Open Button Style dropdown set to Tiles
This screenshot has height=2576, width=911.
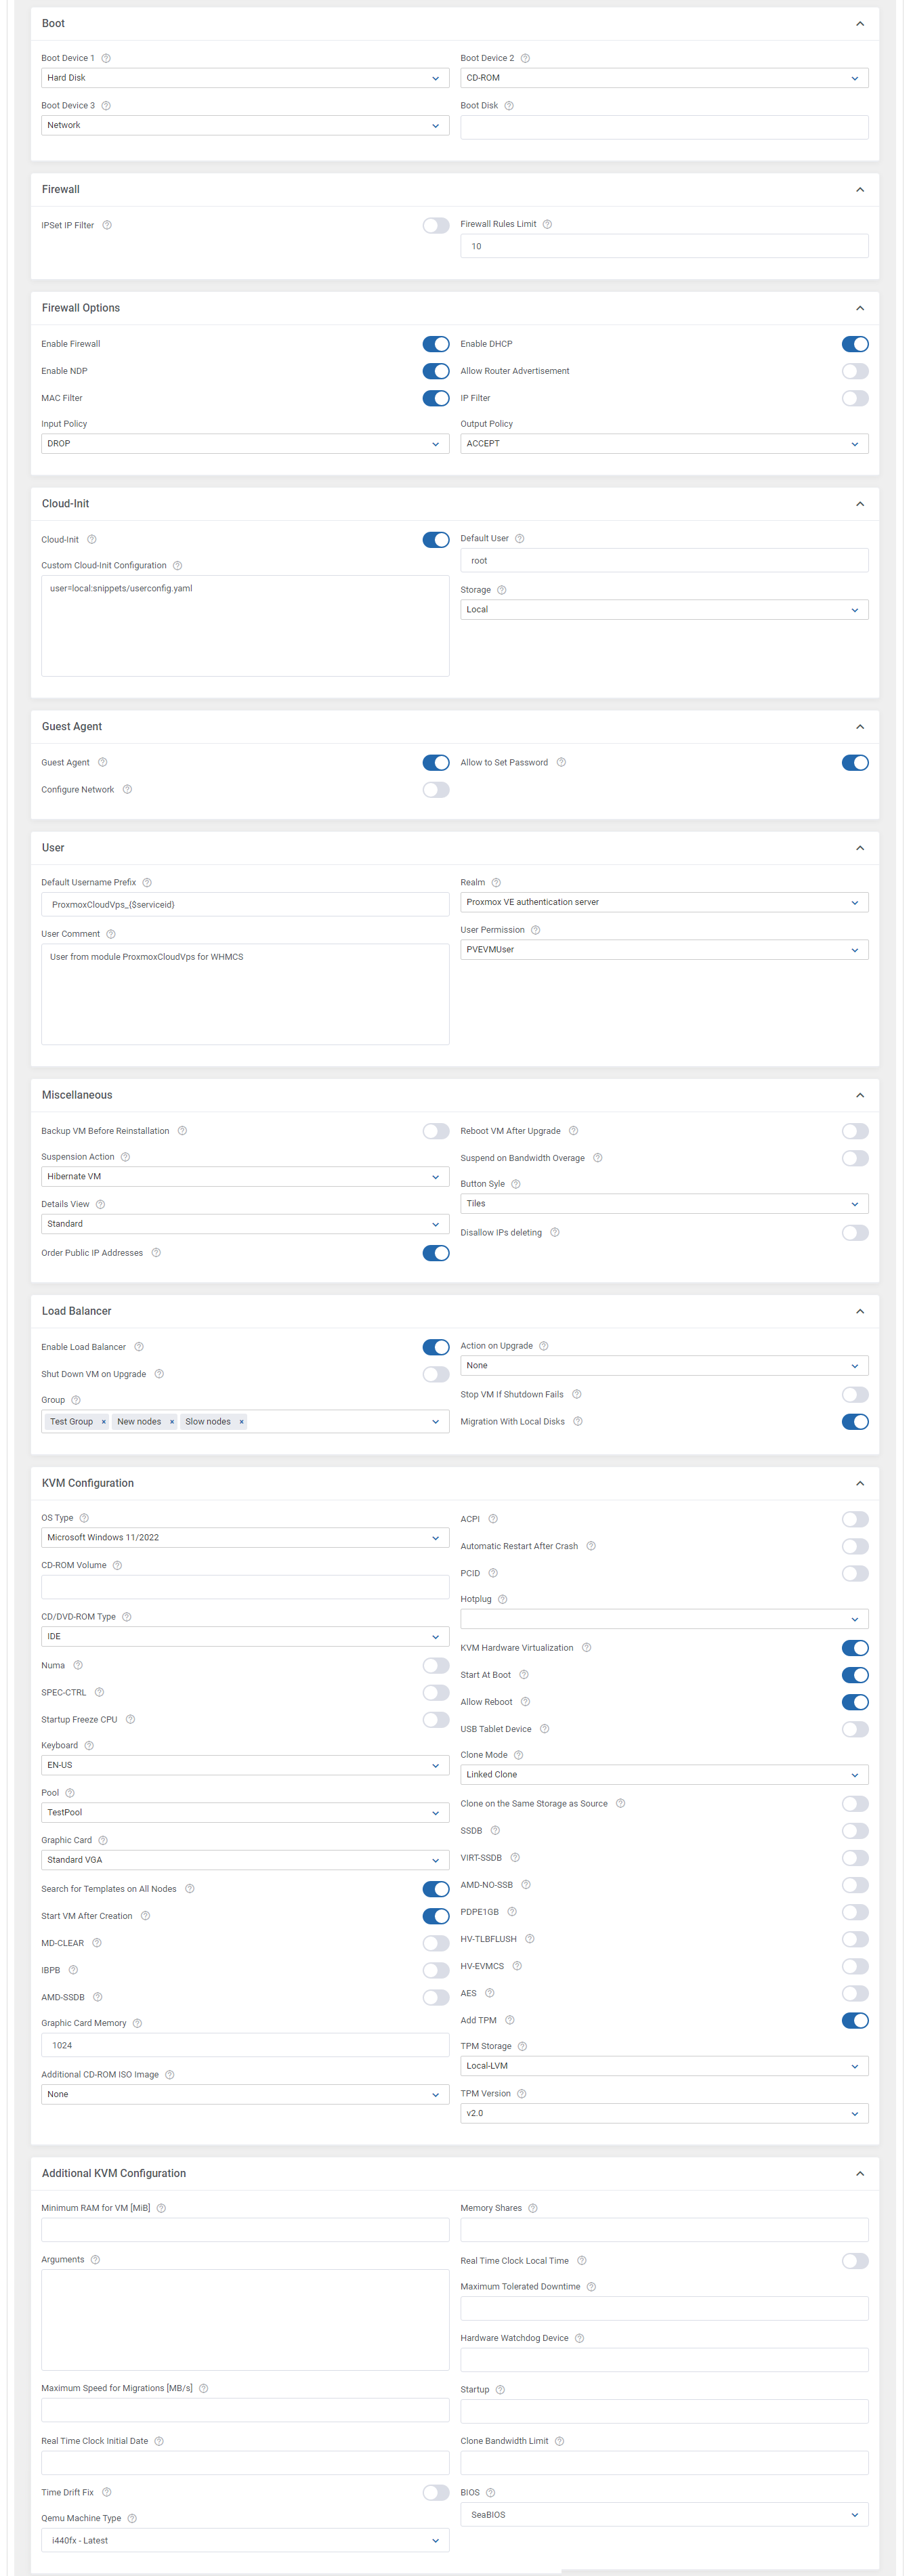664,1203
